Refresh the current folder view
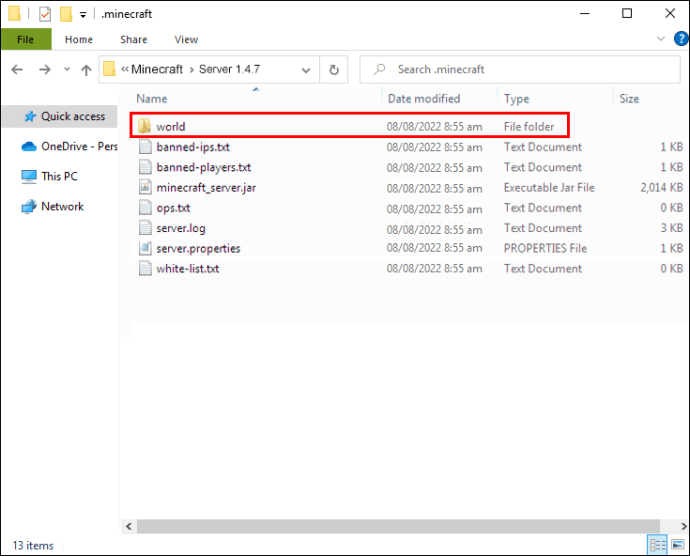This screenshot has width=690, height=556. click(334, 70)
